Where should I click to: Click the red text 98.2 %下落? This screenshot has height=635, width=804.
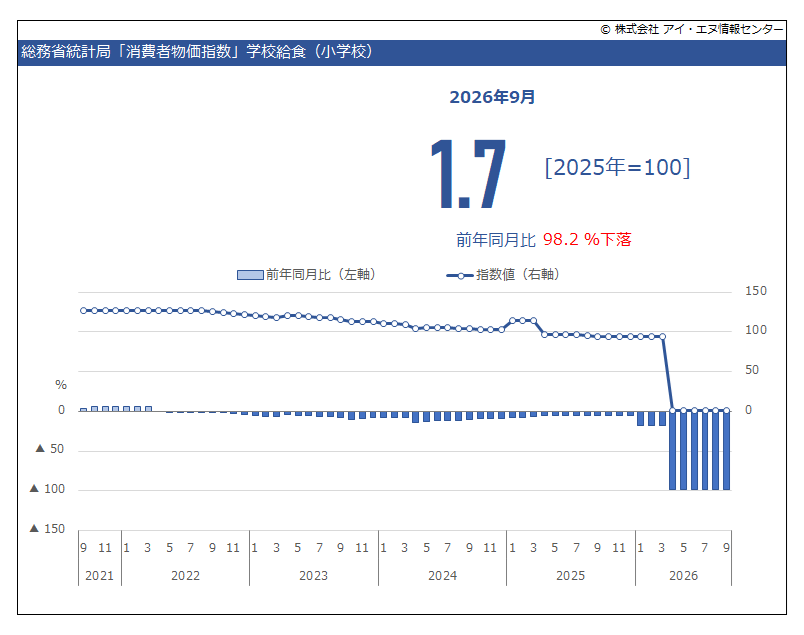pyautogui.click(x=587, y=239)
